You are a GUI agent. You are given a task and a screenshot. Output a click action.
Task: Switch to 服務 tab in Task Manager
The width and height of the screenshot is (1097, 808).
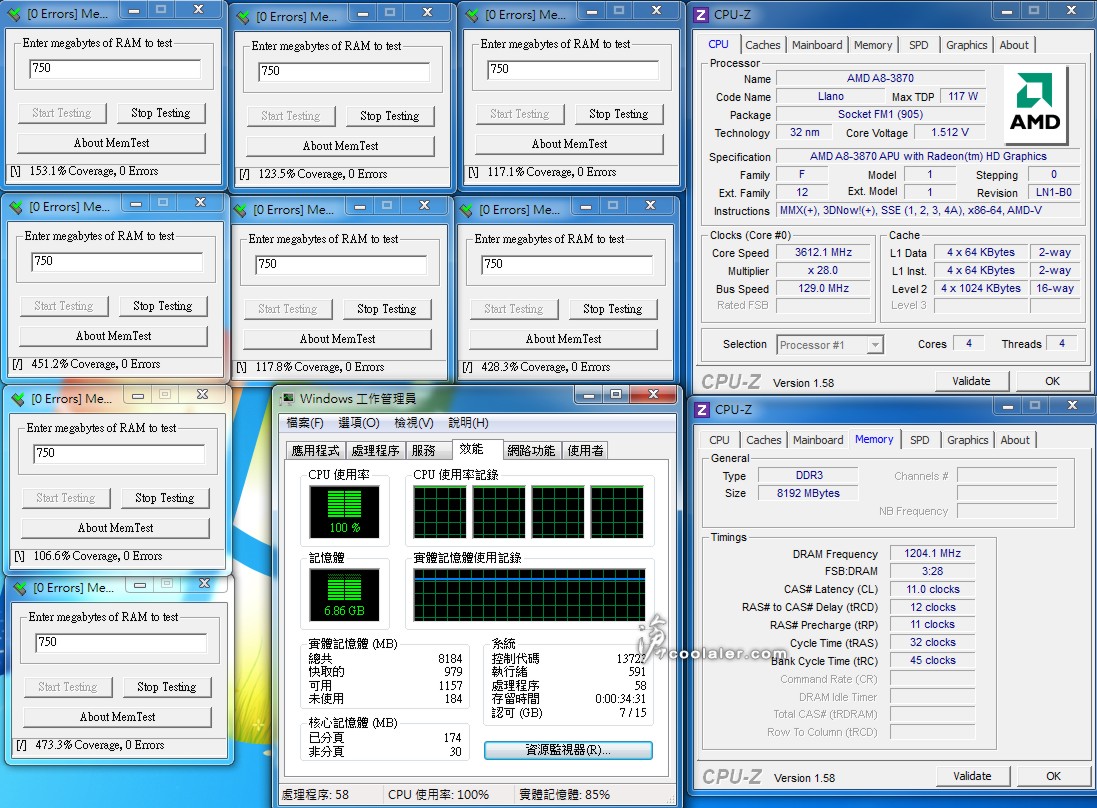point(424,451)
